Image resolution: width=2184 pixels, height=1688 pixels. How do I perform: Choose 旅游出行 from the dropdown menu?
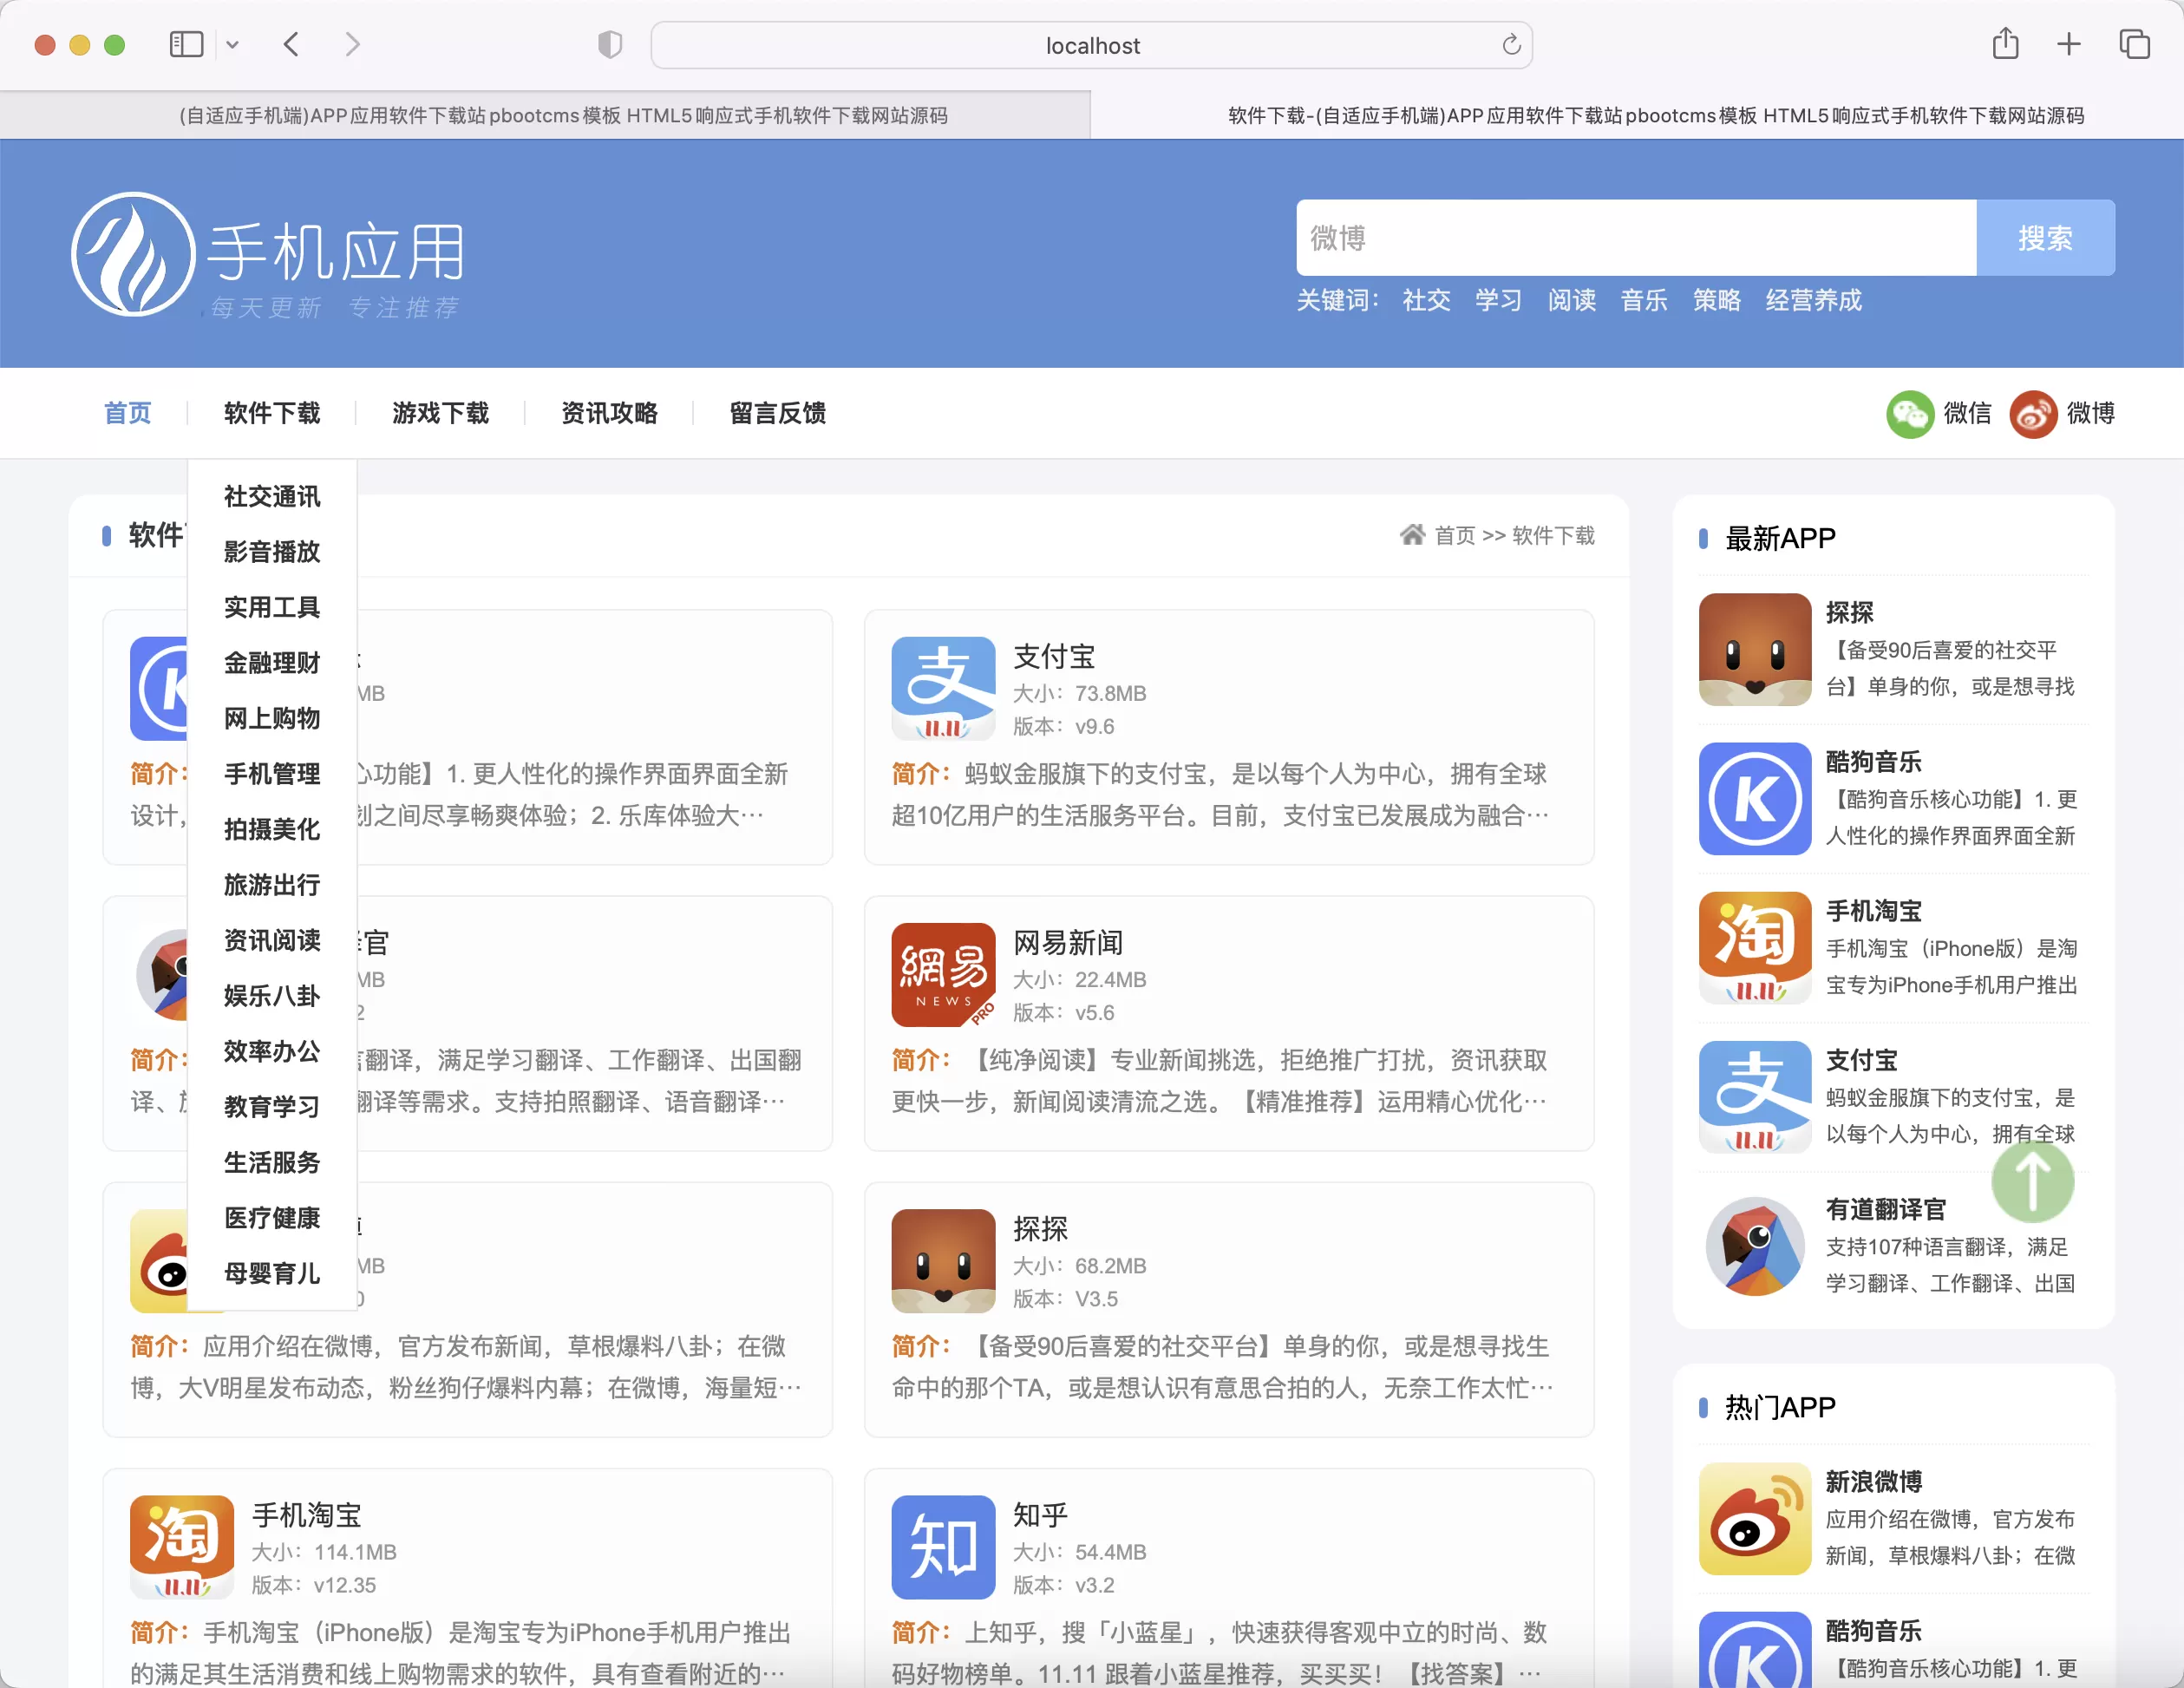[x=272, y=884]
